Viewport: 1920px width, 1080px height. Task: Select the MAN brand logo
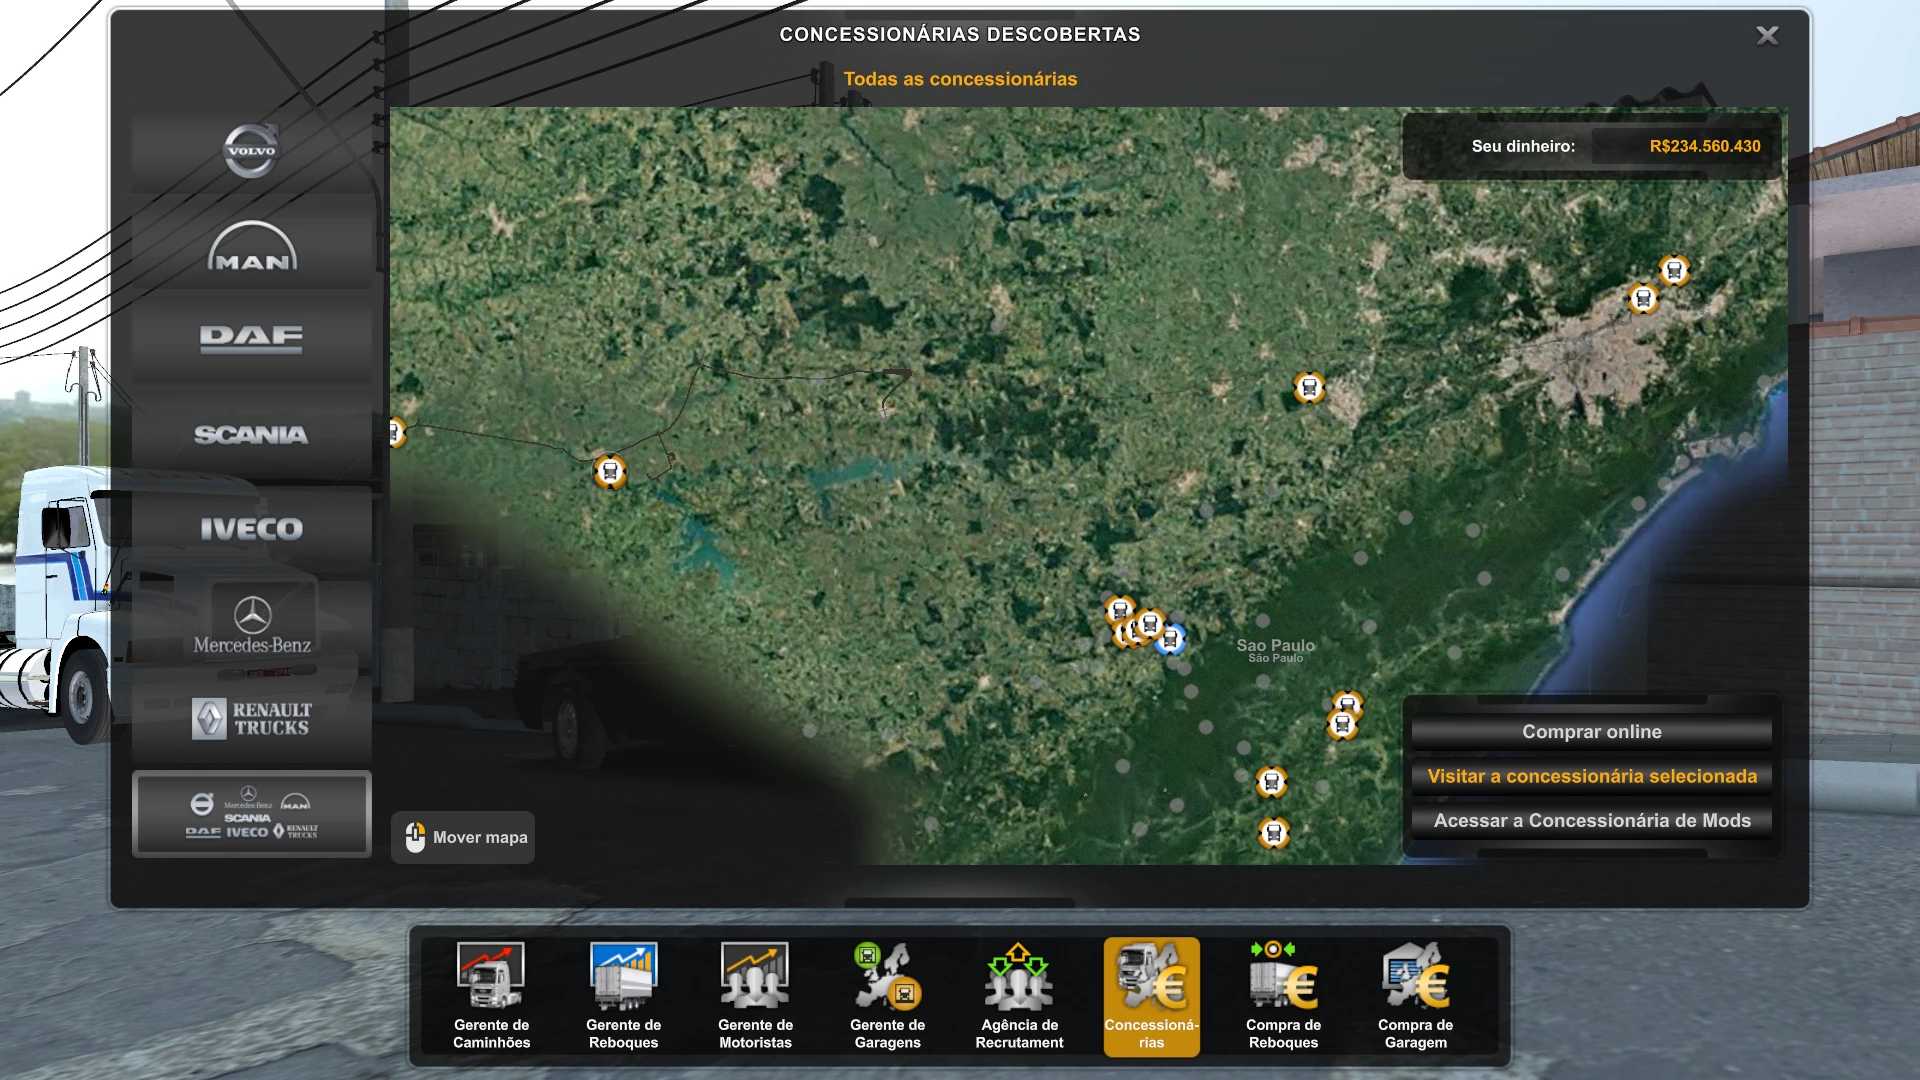coord(251,246)
